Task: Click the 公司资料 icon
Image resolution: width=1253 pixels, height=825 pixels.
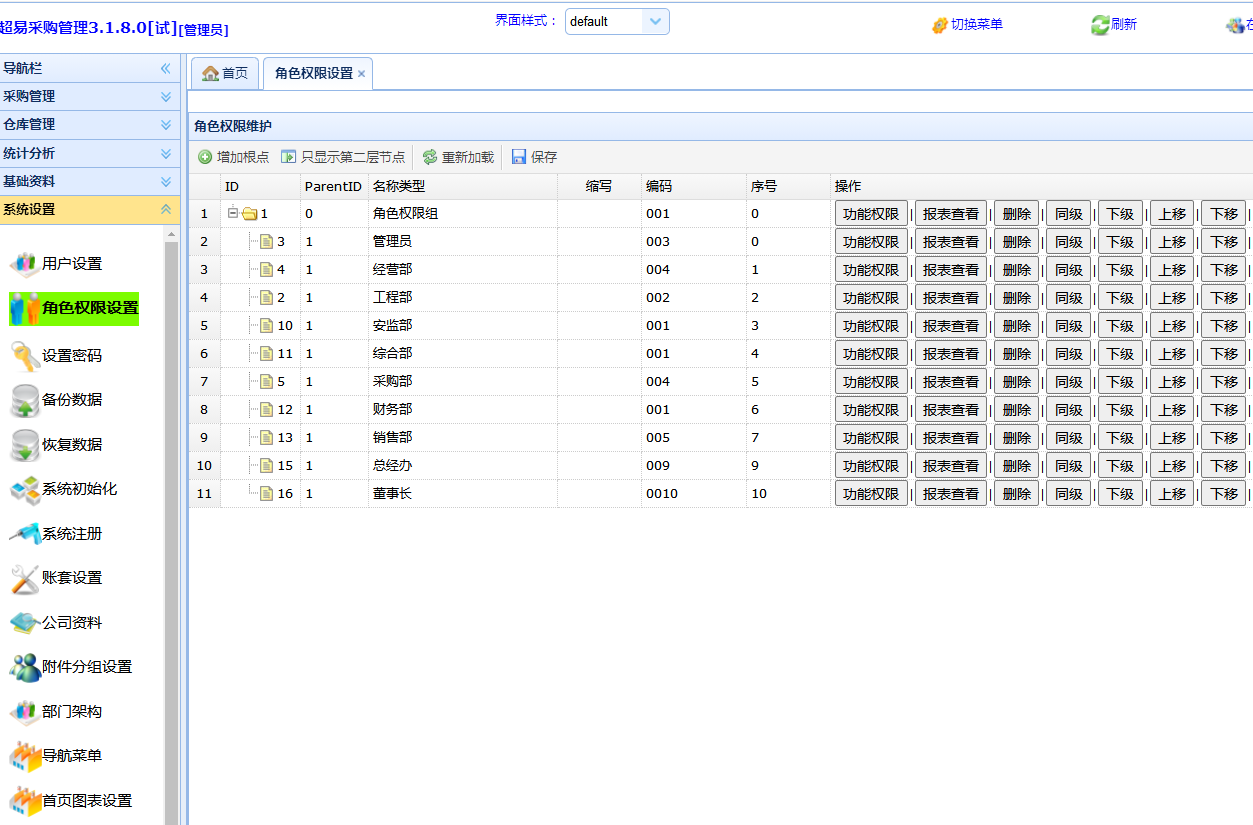Action: click(x=25, y=623)
